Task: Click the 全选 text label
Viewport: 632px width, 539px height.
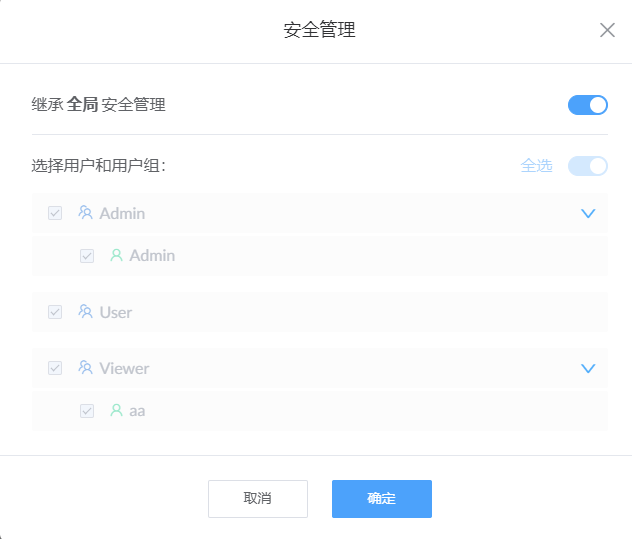Action: click(536, 166)
